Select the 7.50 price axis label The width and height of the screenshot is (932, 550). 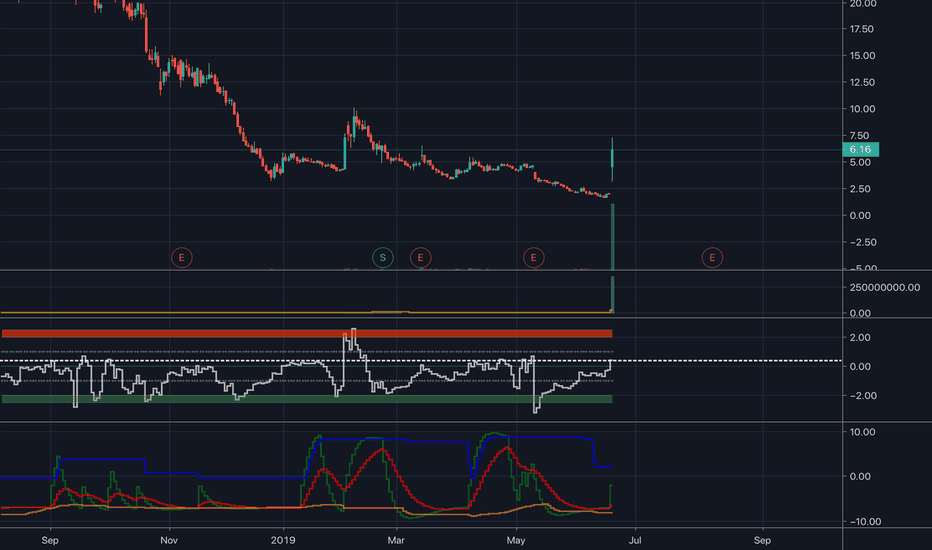(x=859, y=136)
